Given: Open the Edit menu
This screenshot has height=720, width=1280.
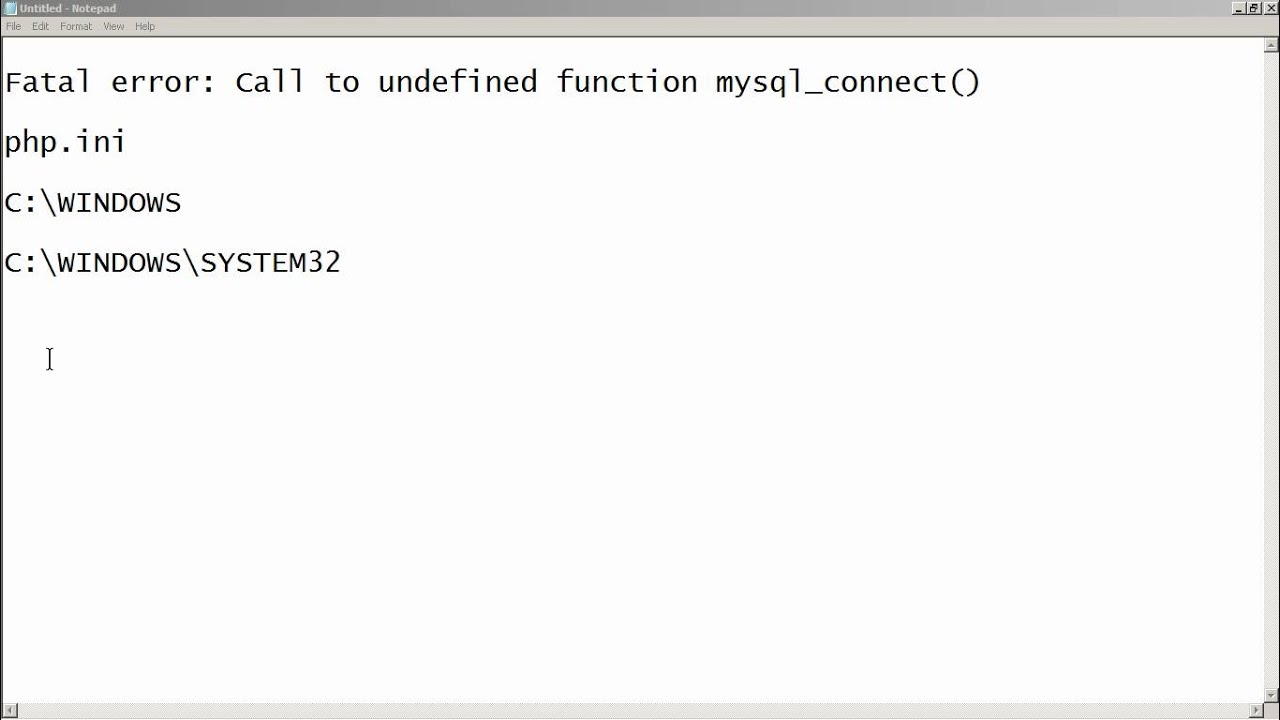Looking at the screenshot, I should (x=40, y=26).
